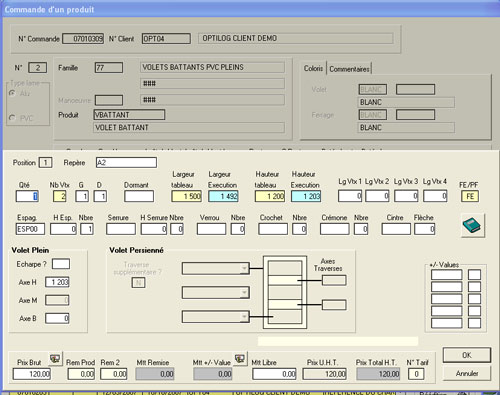
Task: Confirm with the OK button
Action: point(467,355)
